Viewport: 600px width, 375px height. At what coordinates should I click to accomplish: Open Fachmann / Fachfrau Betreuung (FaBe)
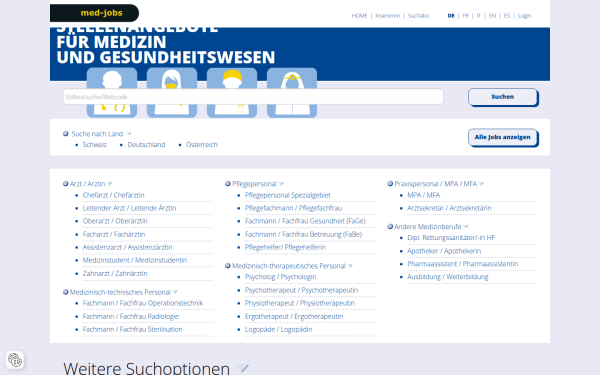(303, 234)
